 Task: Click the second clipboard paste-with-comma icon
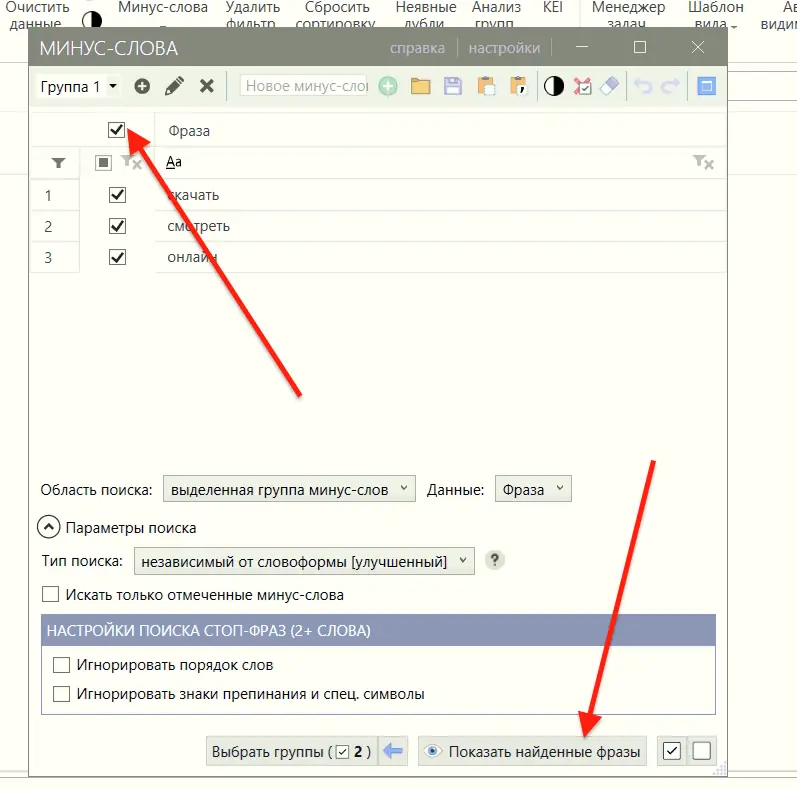tap(518, 86)
